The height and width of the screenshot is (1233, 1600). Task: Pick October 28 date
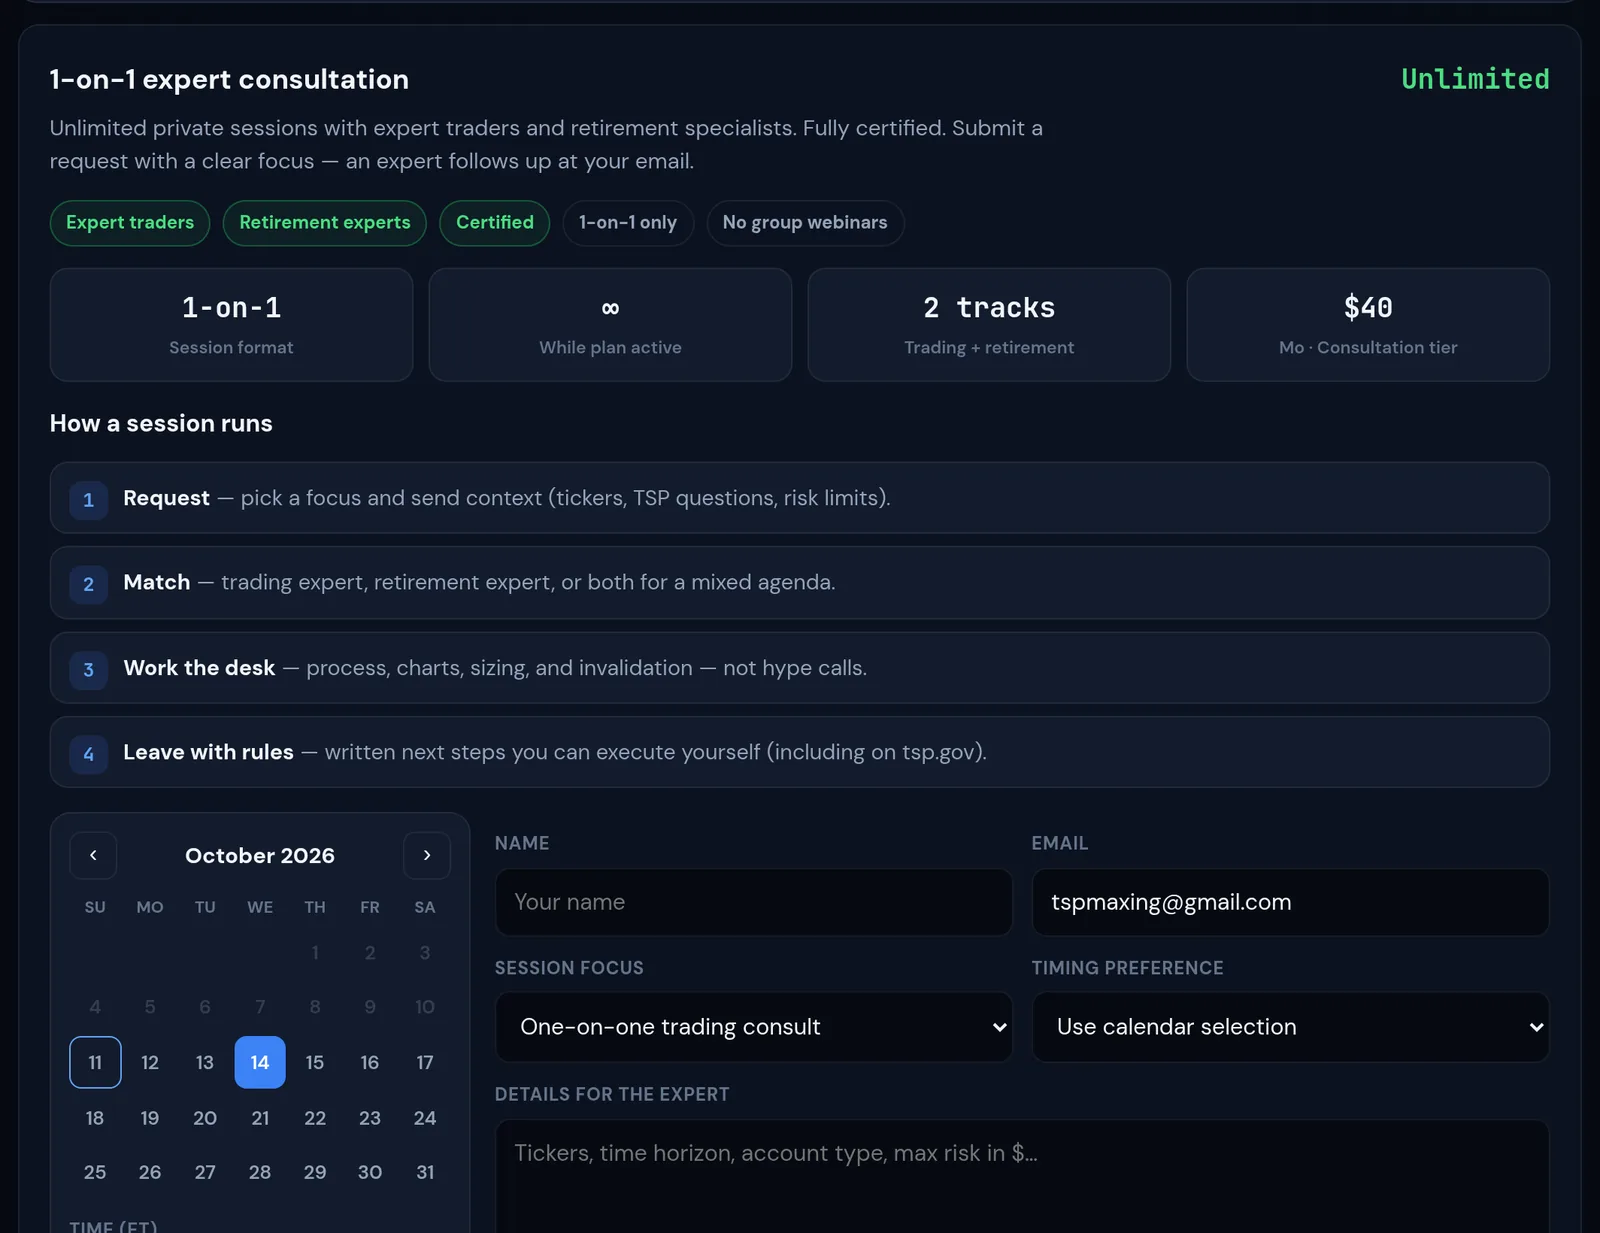click(260, 1172)
